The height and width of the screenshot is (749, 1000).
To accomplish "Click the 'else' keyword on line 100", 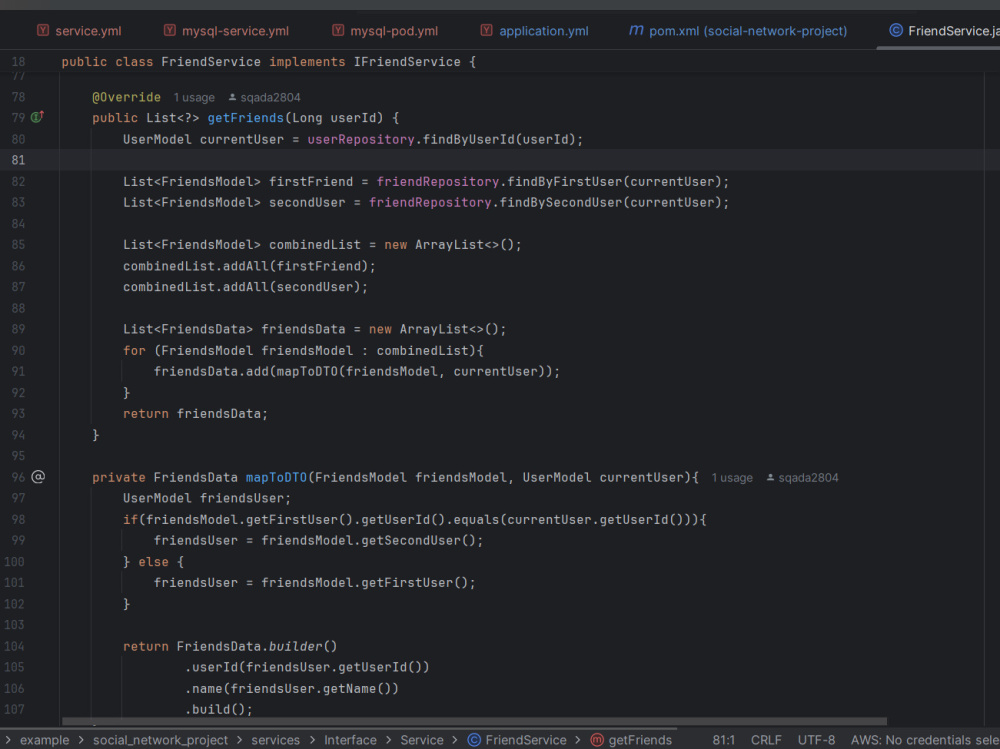I will click(x=153, y=562).
